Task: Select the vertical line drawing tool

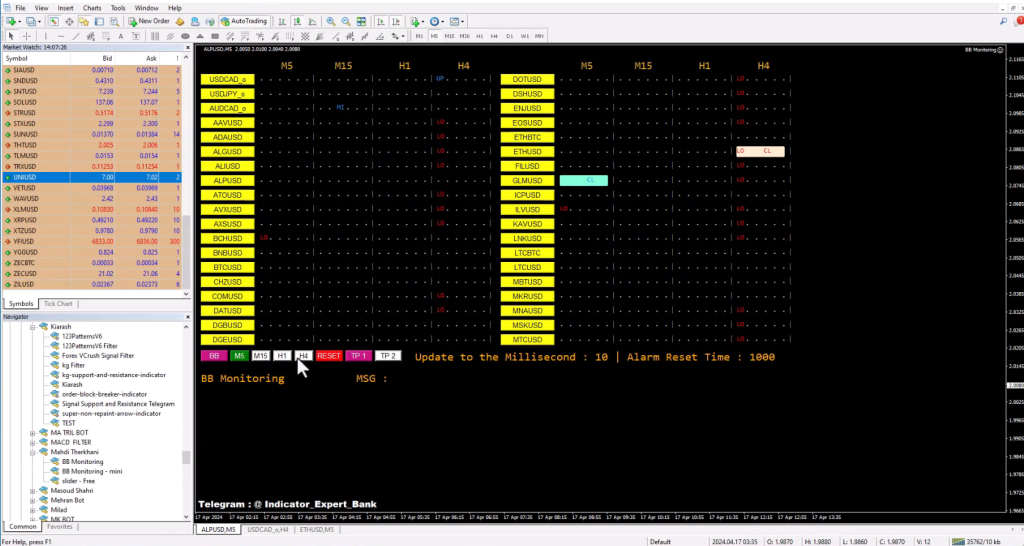Action: pyautogui.click(x=46, y=36)
